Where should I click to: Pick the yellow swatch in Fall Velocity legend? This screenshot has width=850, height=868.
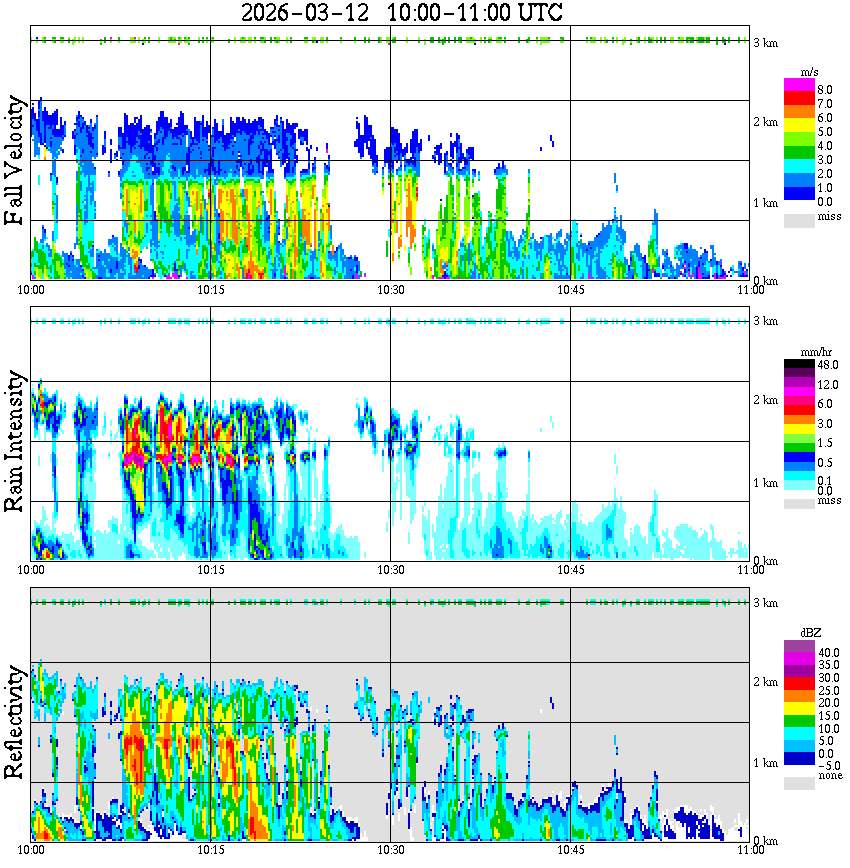pyautogui.click(x=799, y=126)
